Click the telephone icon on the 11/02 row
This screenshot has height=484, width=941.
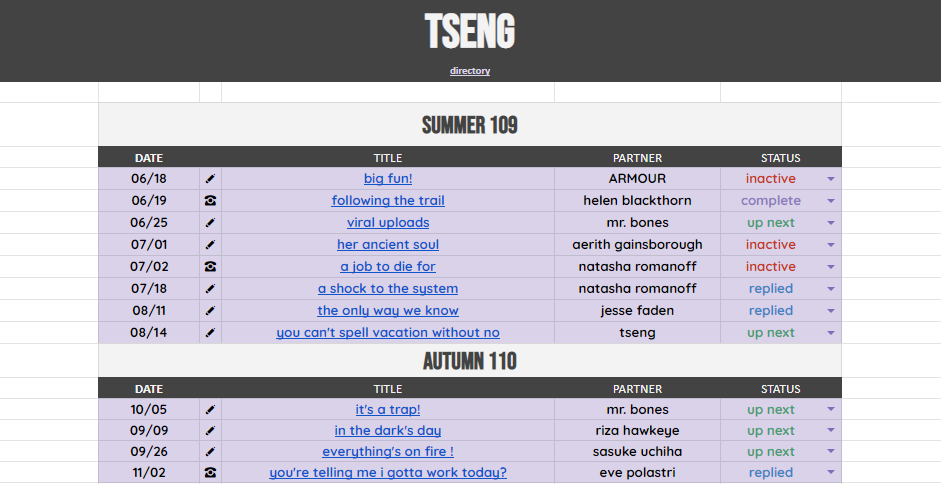click(210, 473)
